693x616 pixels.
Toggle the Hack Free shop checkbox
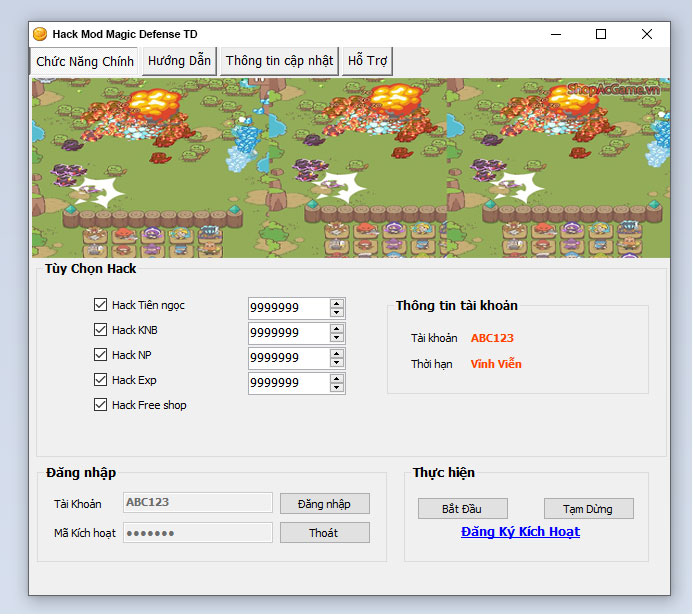coord(100,405)
